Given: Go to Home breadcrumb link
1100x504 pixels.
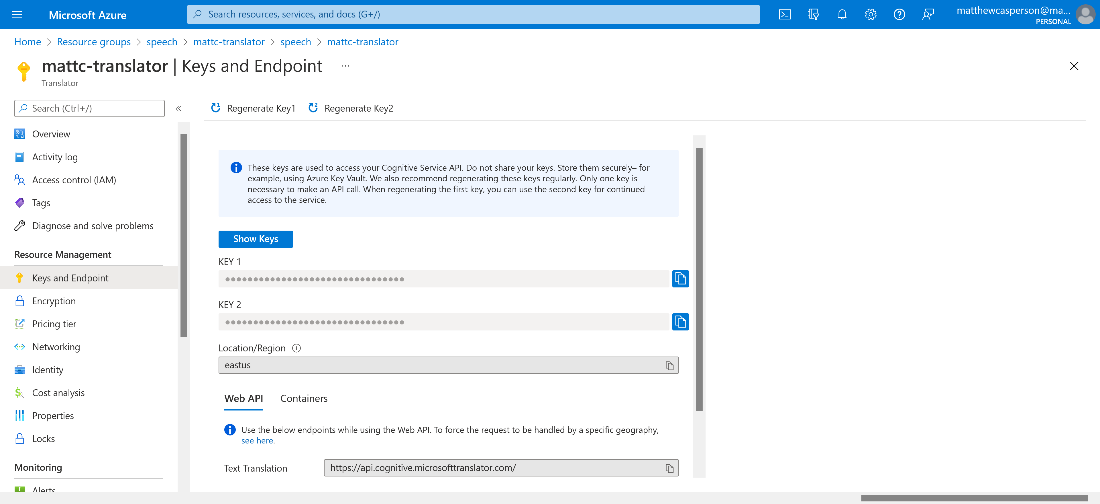Looking at the screenshot, I should (27, 42).
